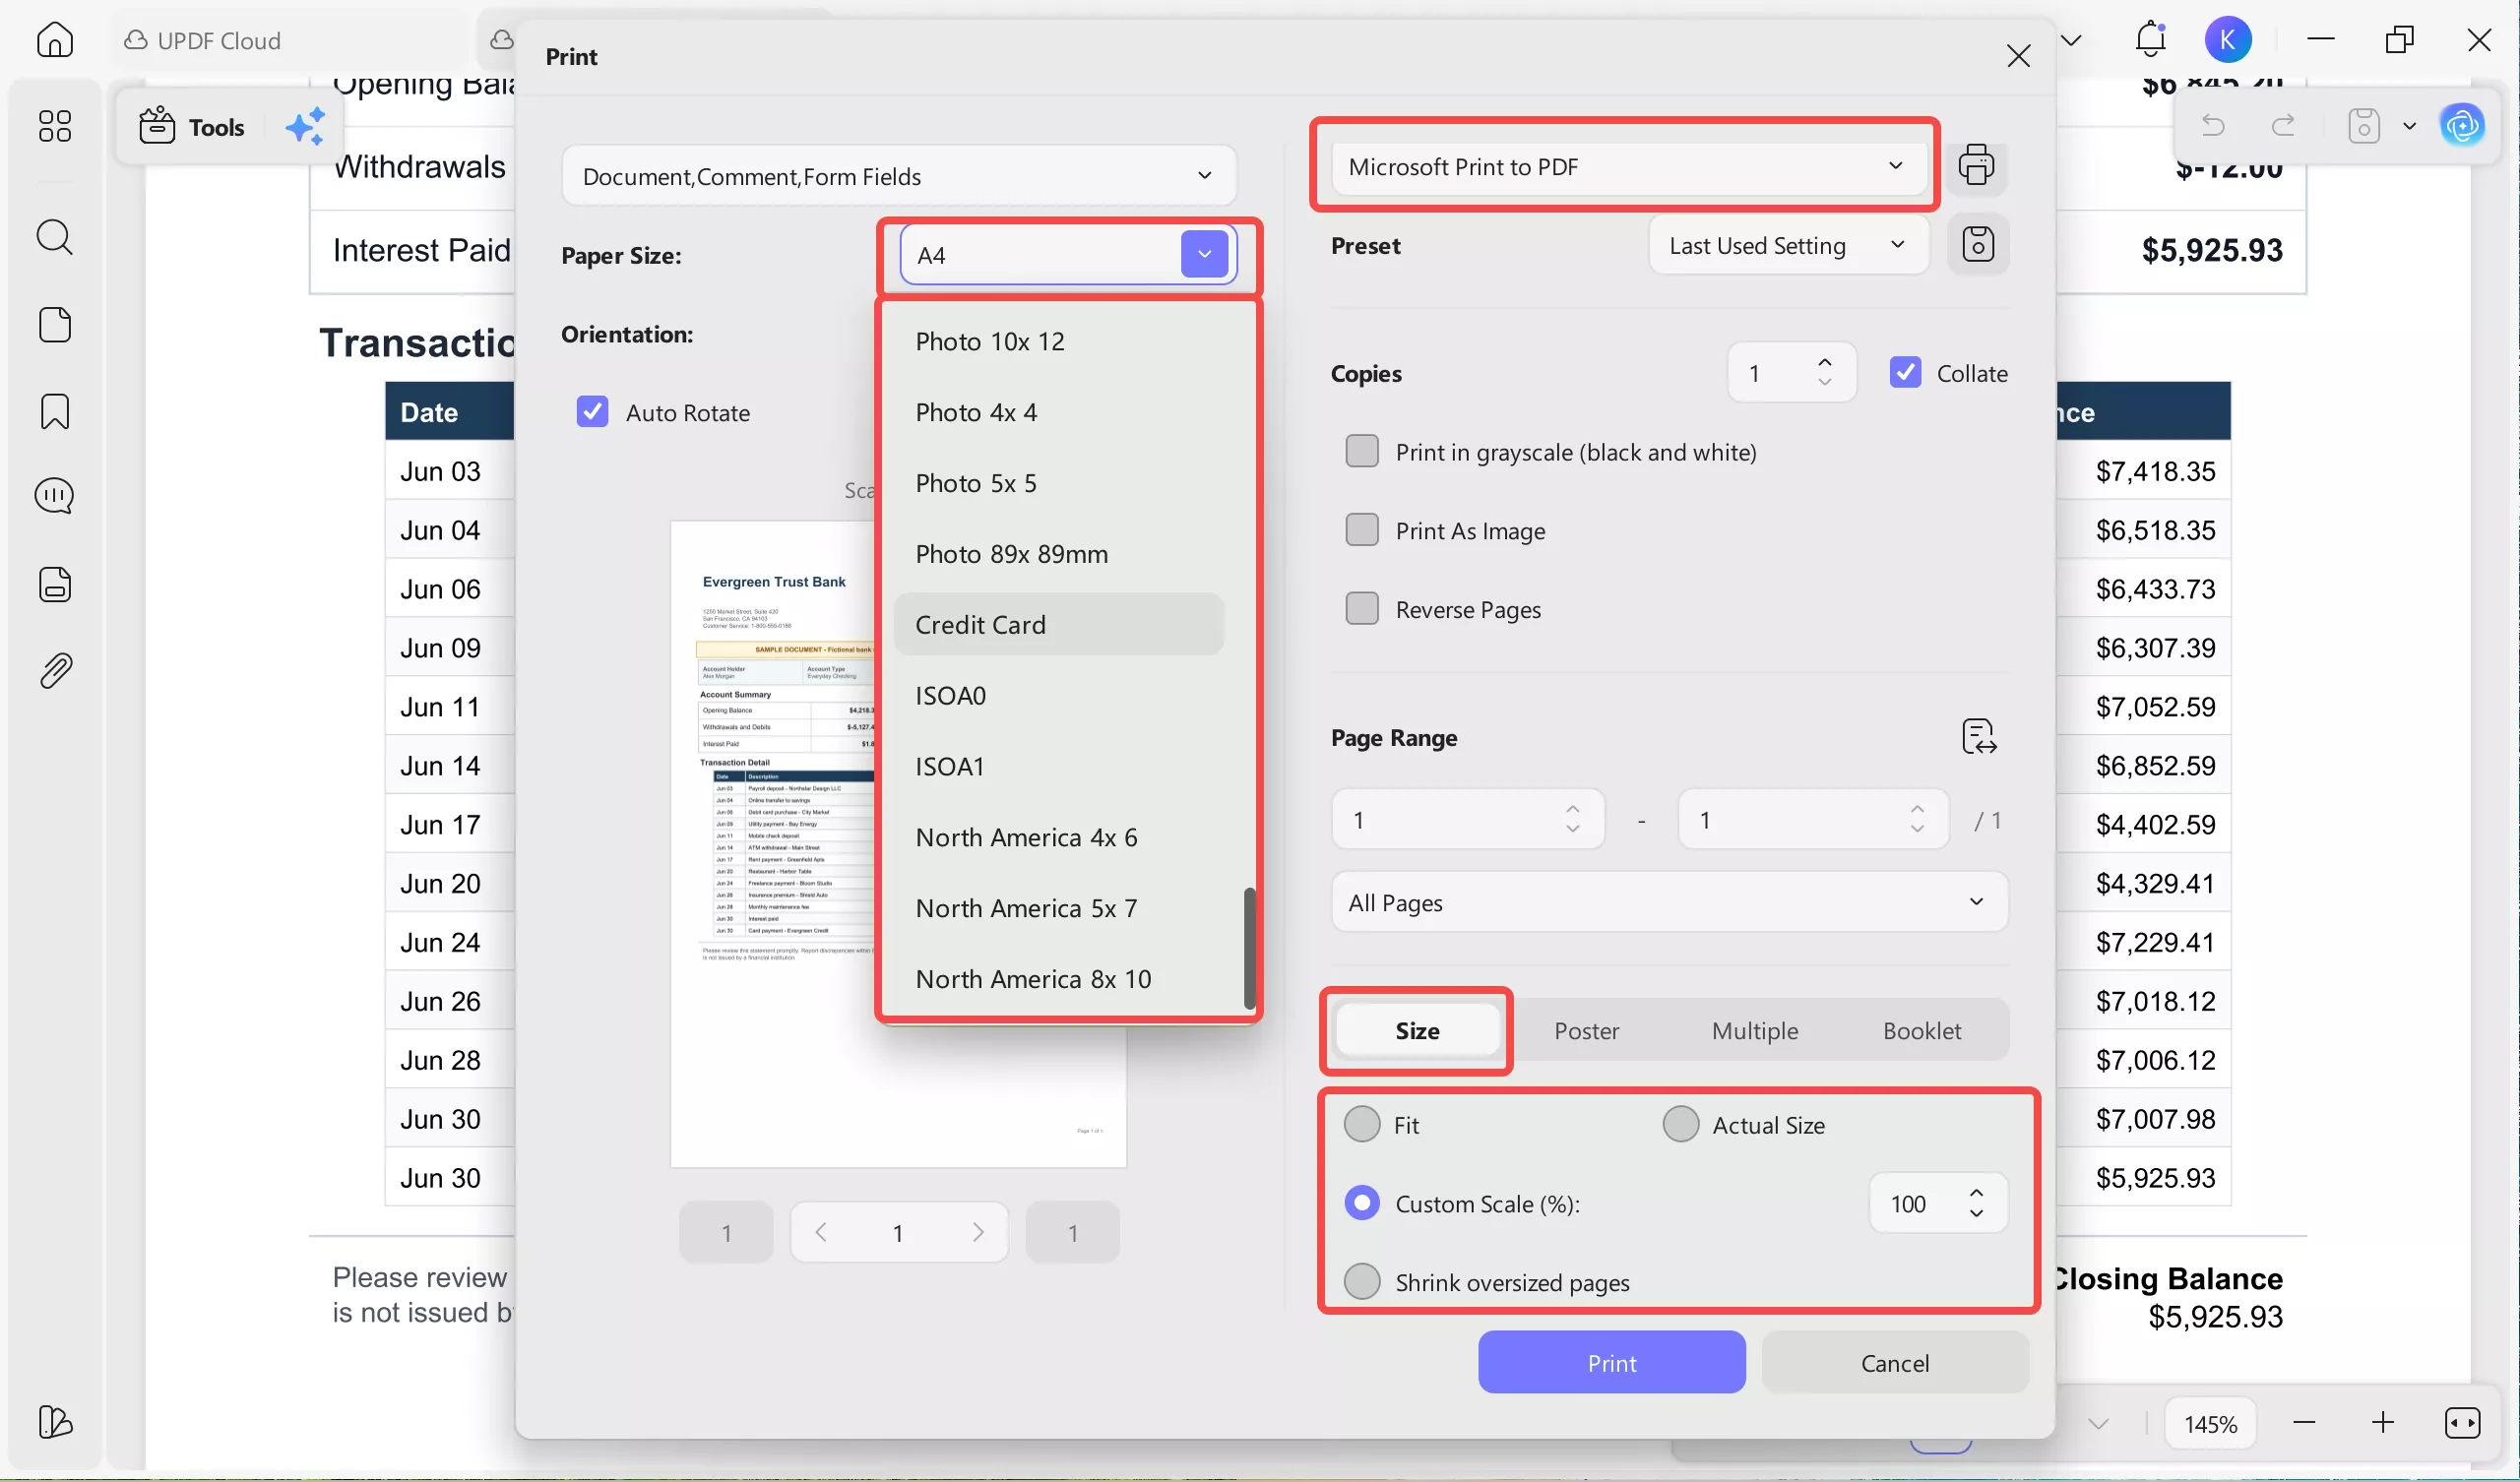Click the paper size list scrollbar
Viewport: 2520px width, 1482px height.
point(1249,948)
